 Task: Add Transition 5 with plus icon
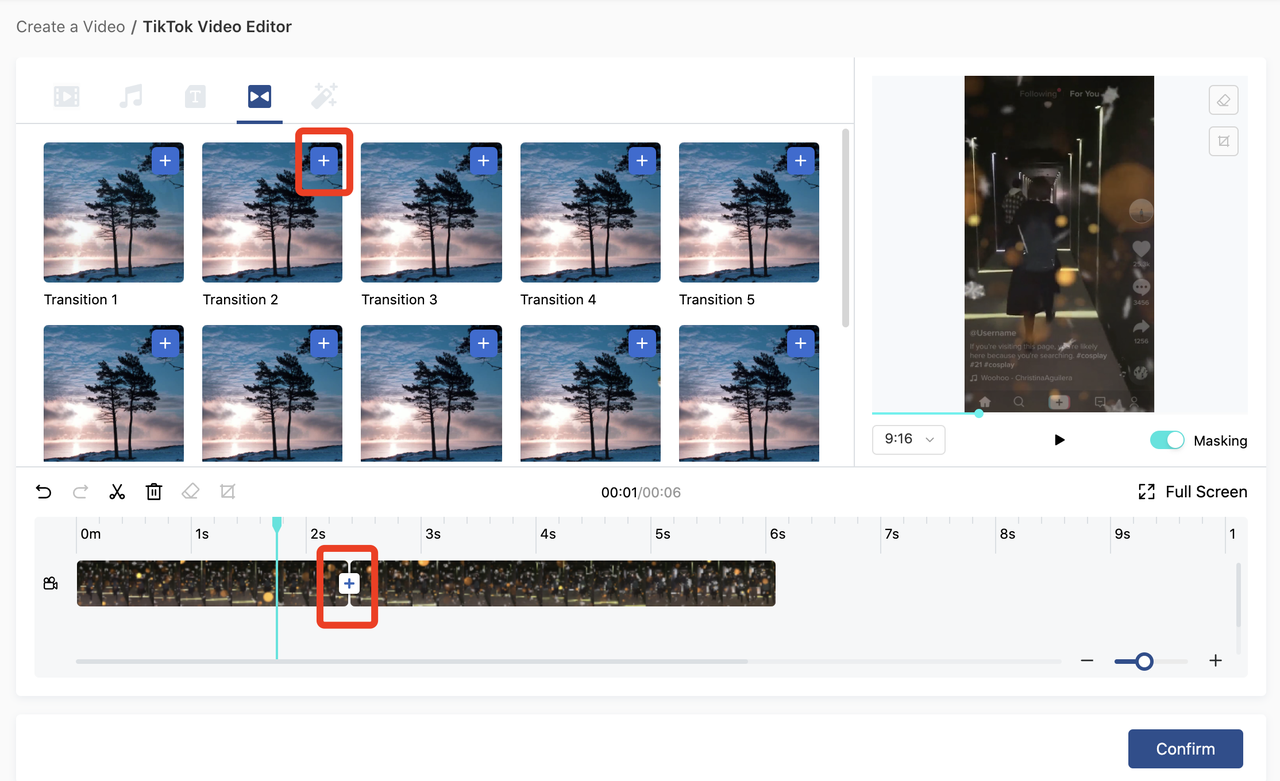(x=800, y=161)
